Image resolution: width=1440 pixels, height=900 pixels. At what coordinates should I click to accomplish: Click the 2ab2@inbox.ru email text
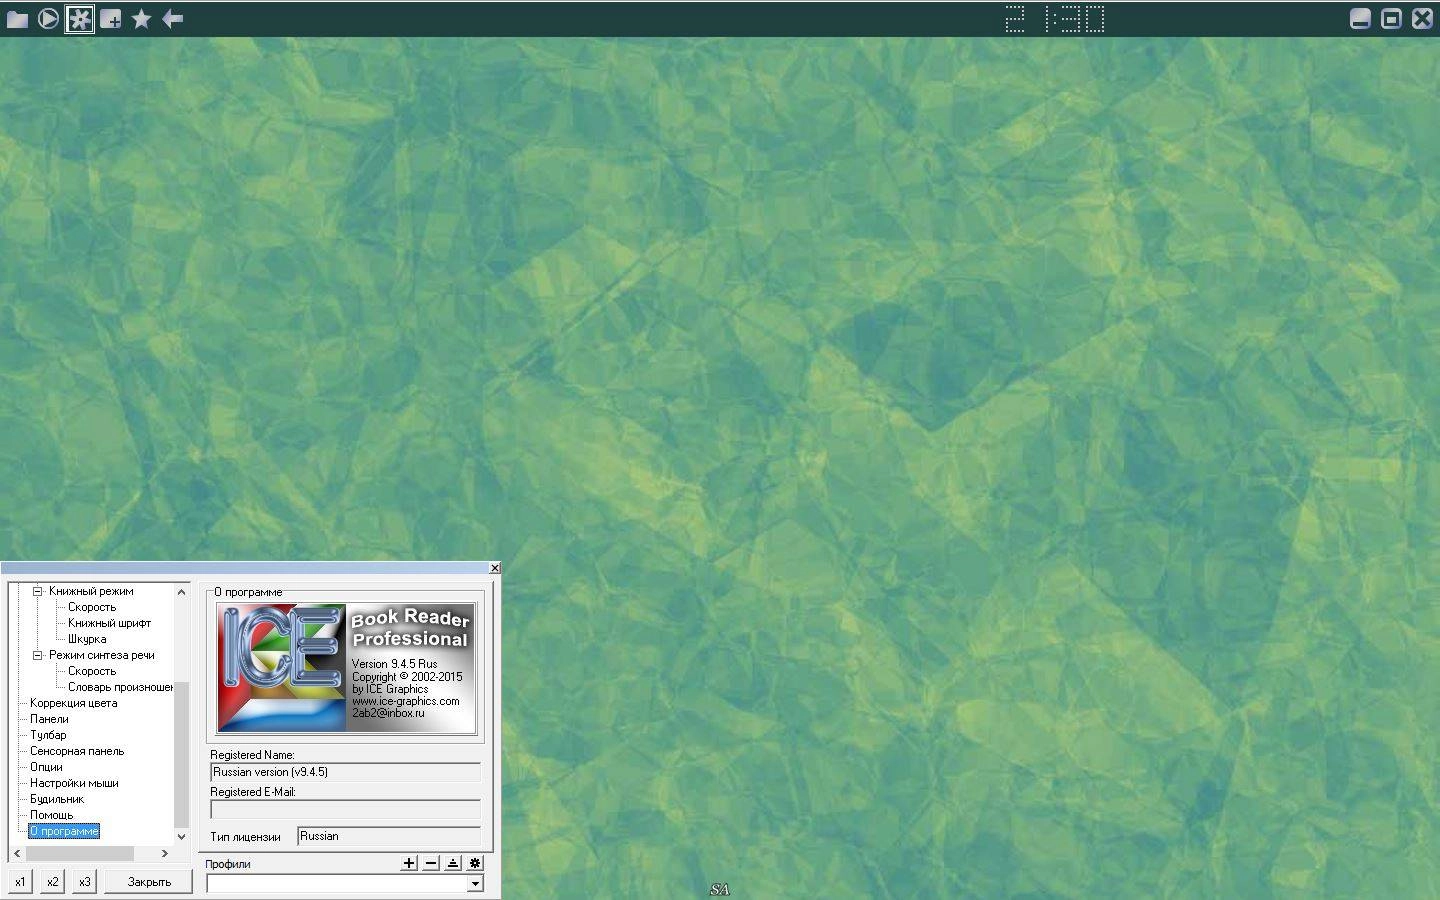pos(388,713)
